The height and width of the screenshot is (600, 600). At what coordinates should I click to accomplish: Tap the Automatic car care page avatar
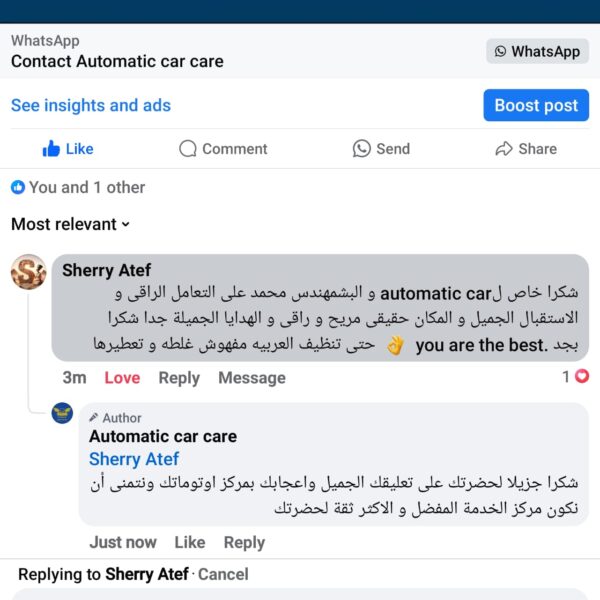pyautogui.click(x=62, y=413)
